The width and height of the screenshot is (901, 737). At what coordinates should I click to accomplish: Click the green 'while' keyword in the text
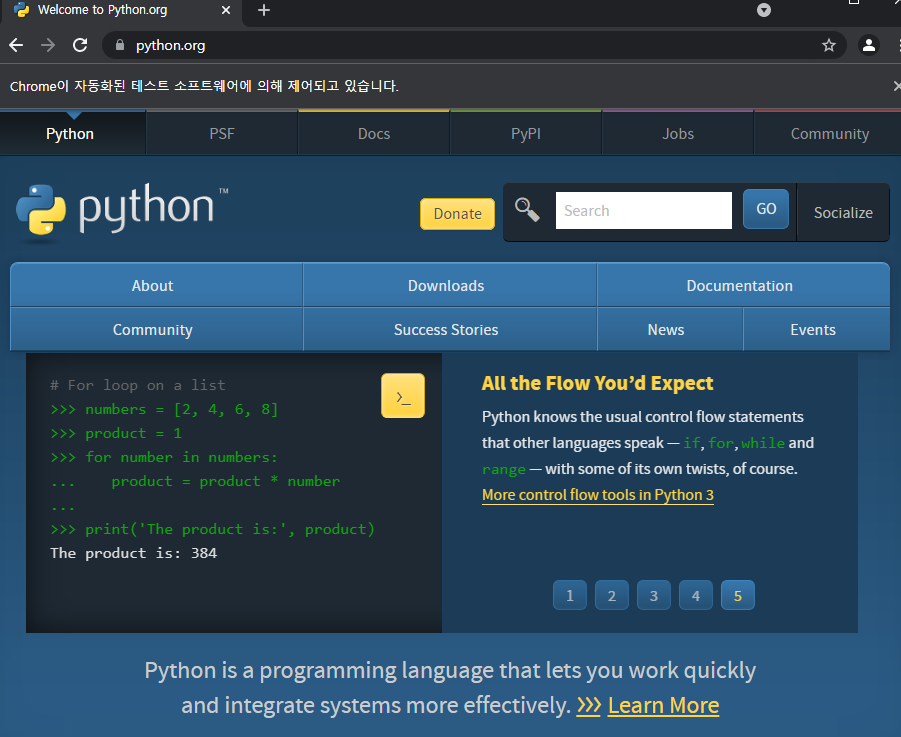(763, 443)
